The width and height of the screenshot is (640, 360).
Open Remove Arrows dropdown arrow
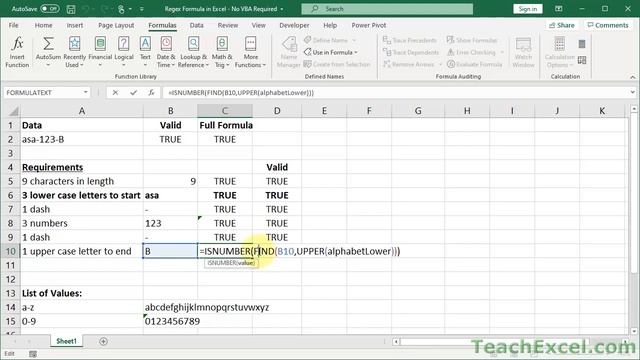(440, 64)
